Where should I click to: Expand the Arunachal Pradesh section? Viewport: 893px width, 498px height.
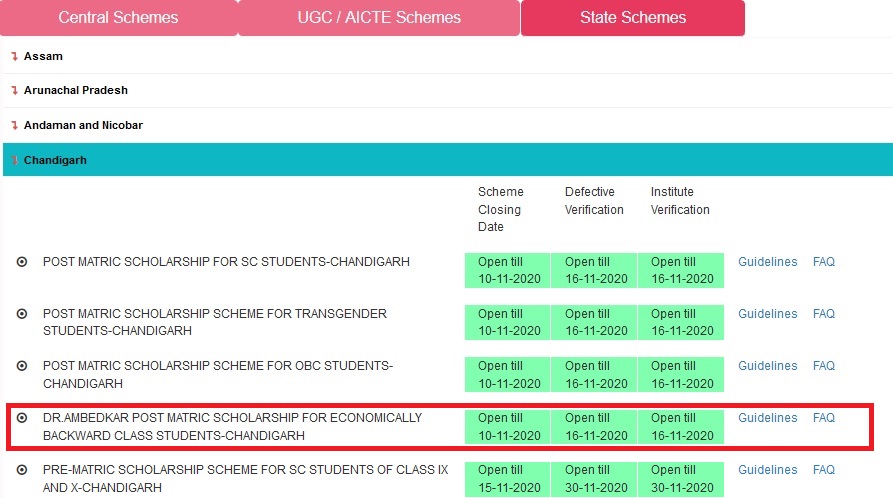click(x=75, y=90)
